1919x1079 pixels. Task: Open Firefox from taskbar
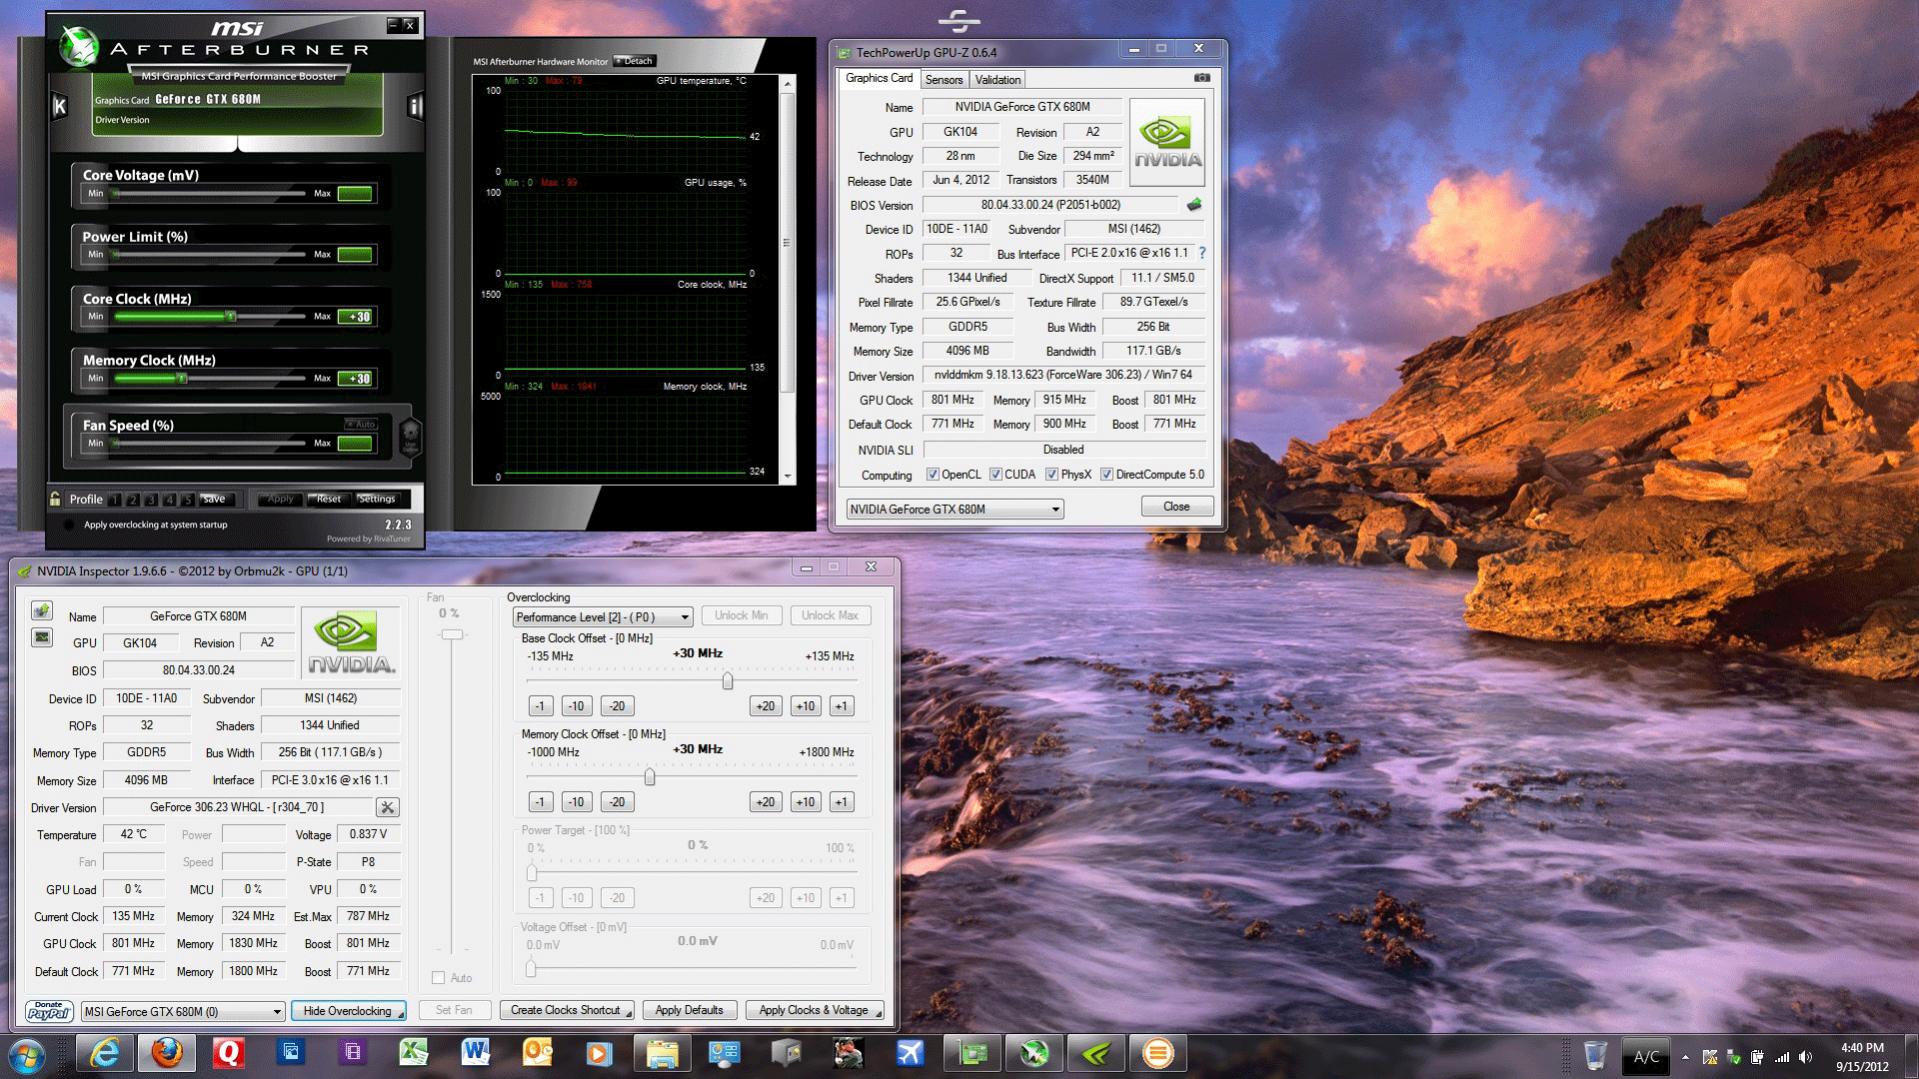(167, 1054)
